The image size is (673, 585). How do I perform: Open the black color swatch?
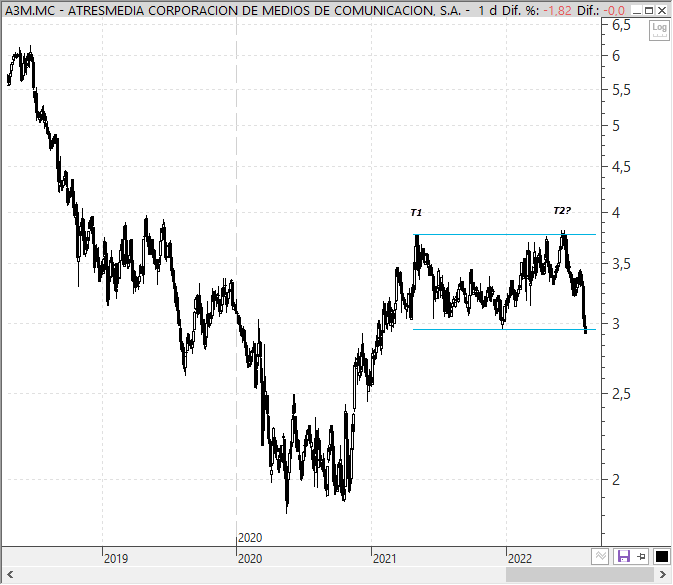tap(661, 557)
